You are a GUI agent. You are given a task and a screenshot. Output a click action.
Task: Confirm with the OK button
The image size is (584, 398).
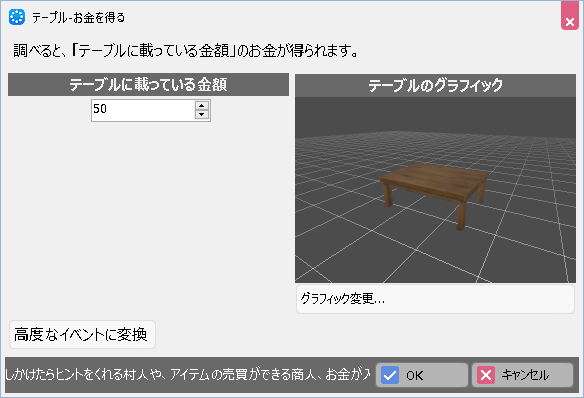pos(422,375)
